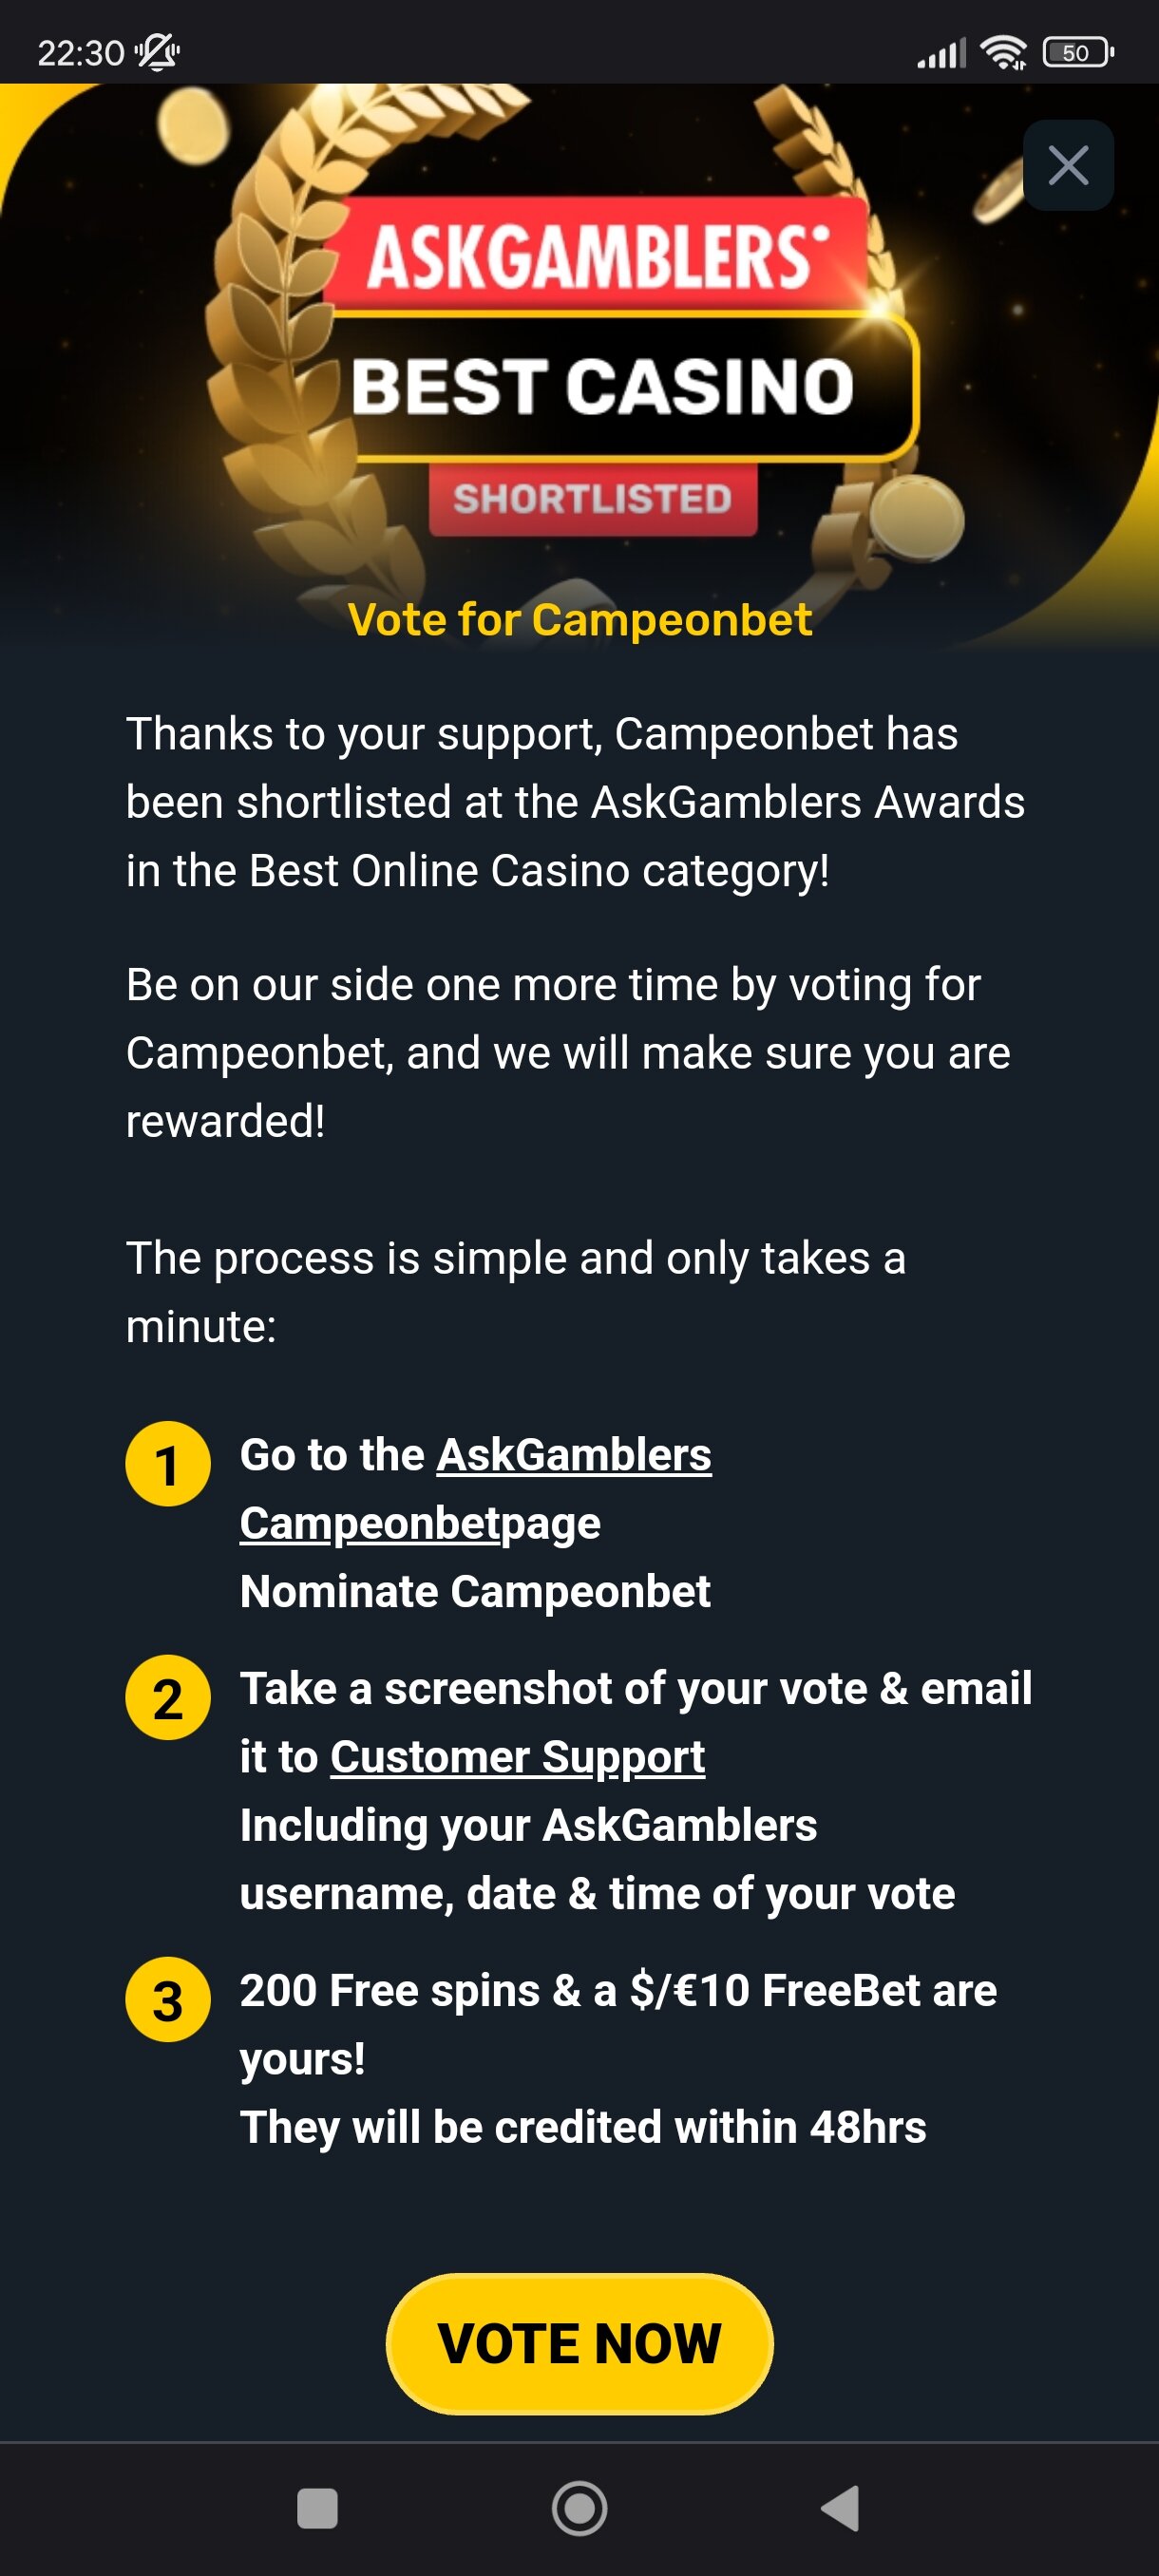Tap the 200 Free spins reward text
Screen dimensions: 1159x2576
point(617,1991)
